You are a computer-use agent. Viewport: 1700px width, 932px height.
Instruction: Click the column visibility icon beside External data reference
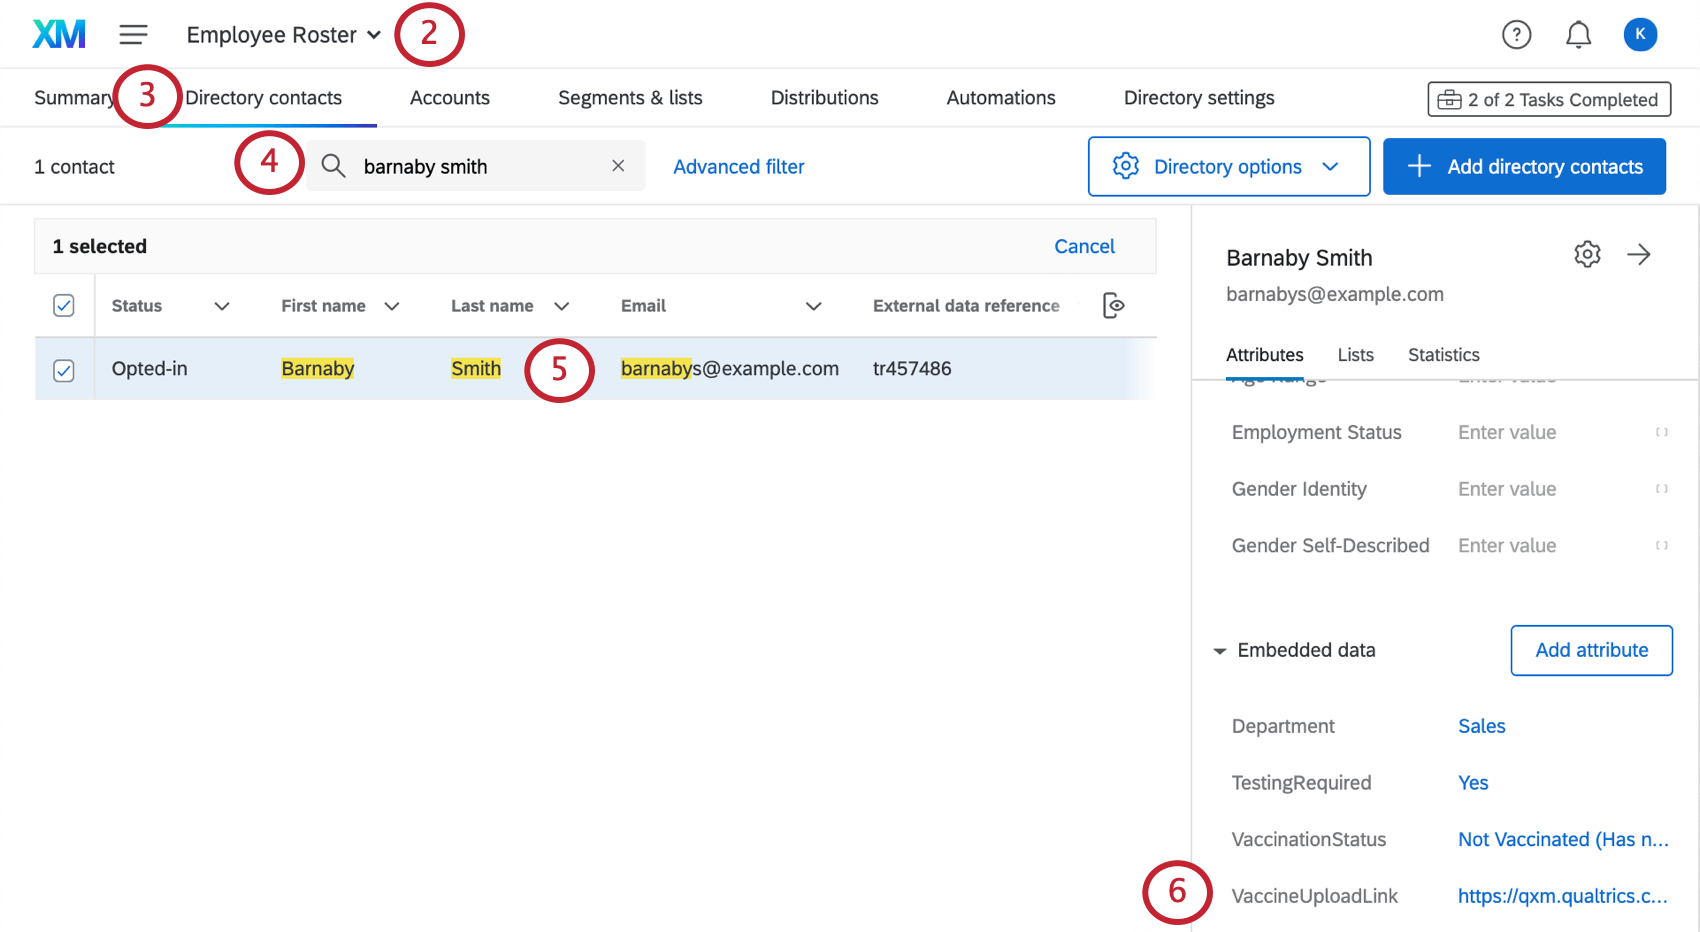1112,305
